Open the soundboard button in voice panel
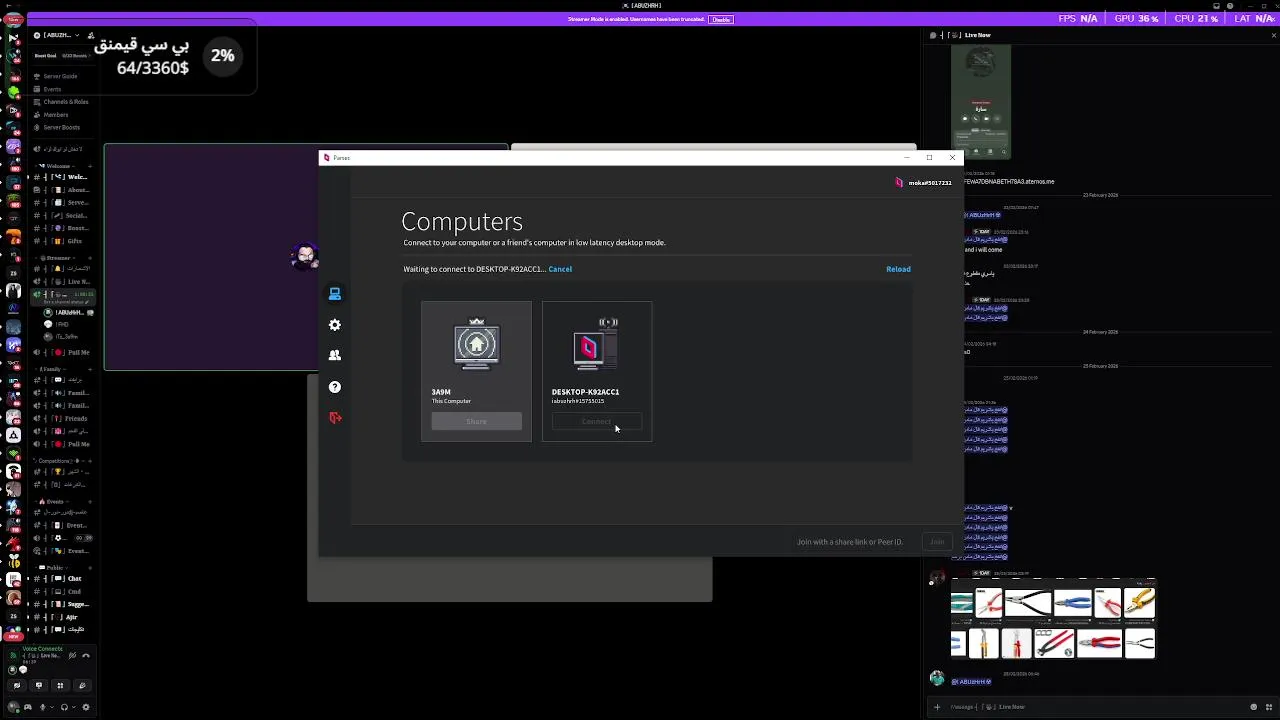The height and width of the screenshot is (720, 1280). point(82,686)
